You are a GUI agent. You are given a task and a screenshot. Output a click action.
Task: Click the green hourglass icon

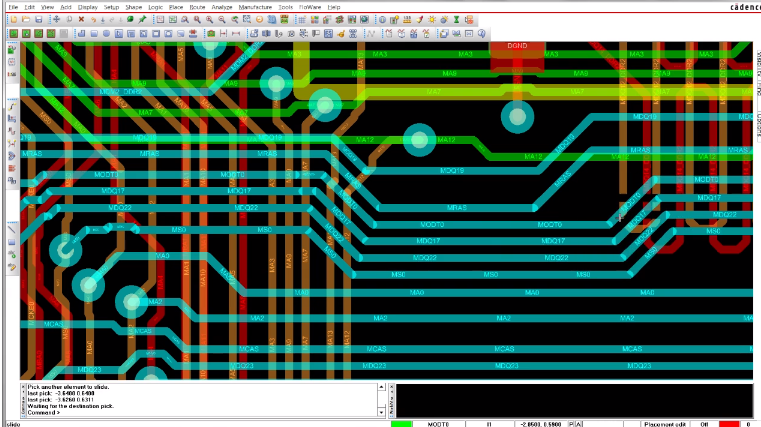tap(456, 19)
